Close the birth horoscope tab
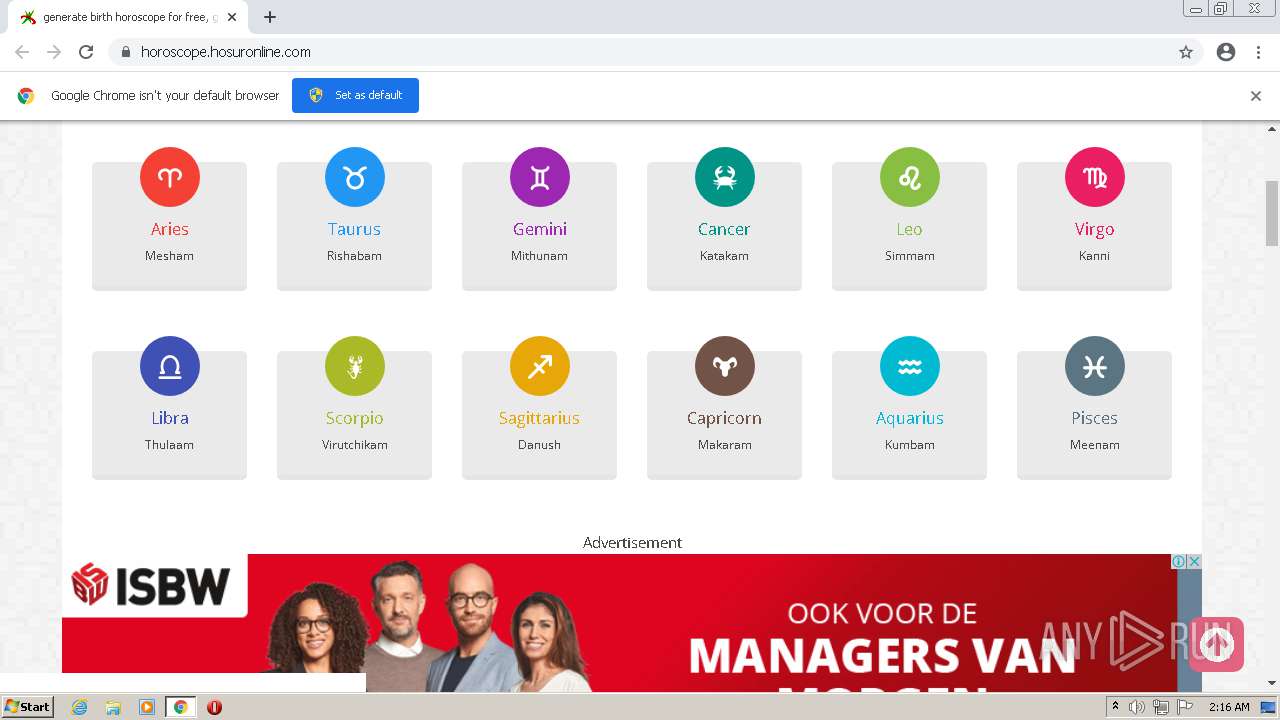This screenshot has width=1280, height=720. pyautogui.click(x=232, y=17)
